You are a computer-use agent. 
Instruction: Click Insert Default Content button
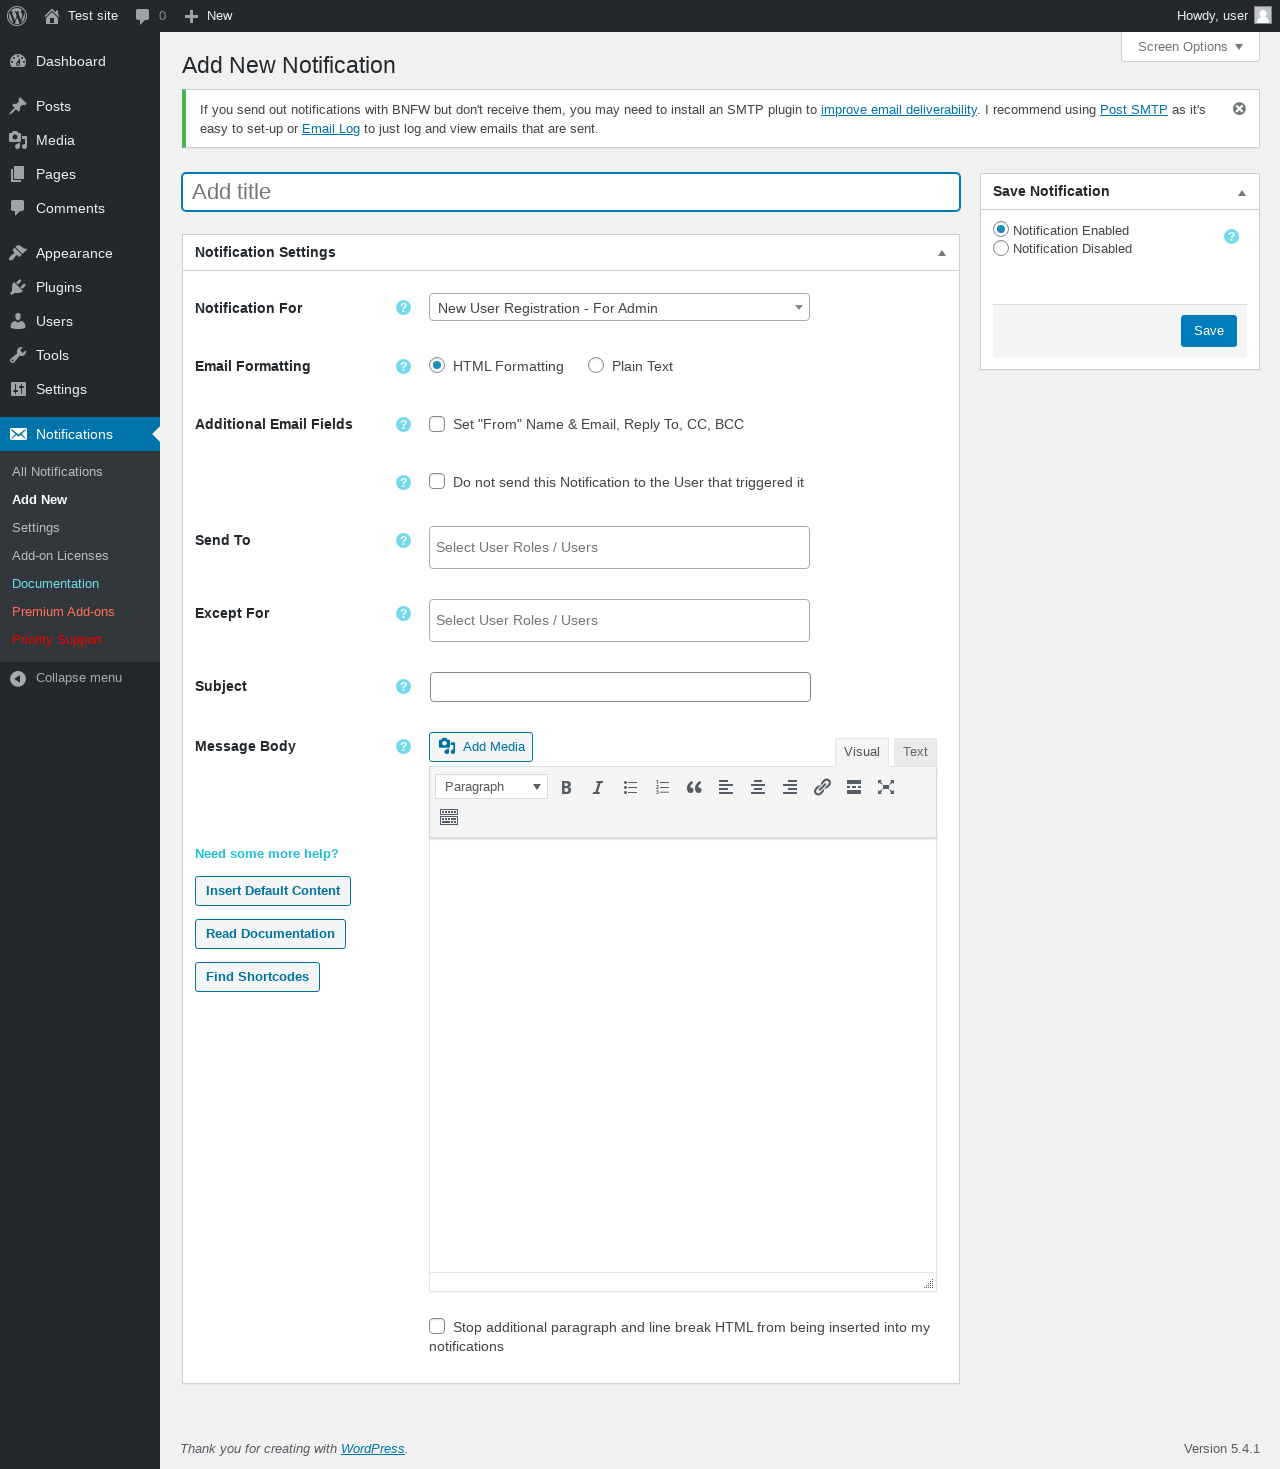(x=273, y=891)
